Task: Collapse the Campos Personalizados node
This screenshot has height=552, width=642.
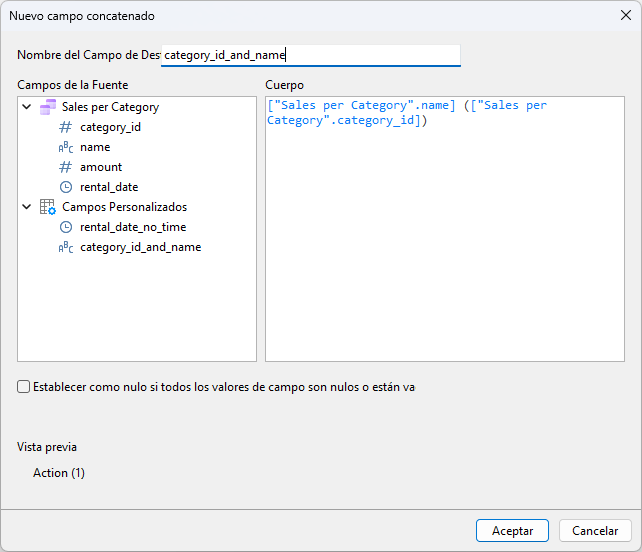Action: pyautogui.click(x=27, y=207)
